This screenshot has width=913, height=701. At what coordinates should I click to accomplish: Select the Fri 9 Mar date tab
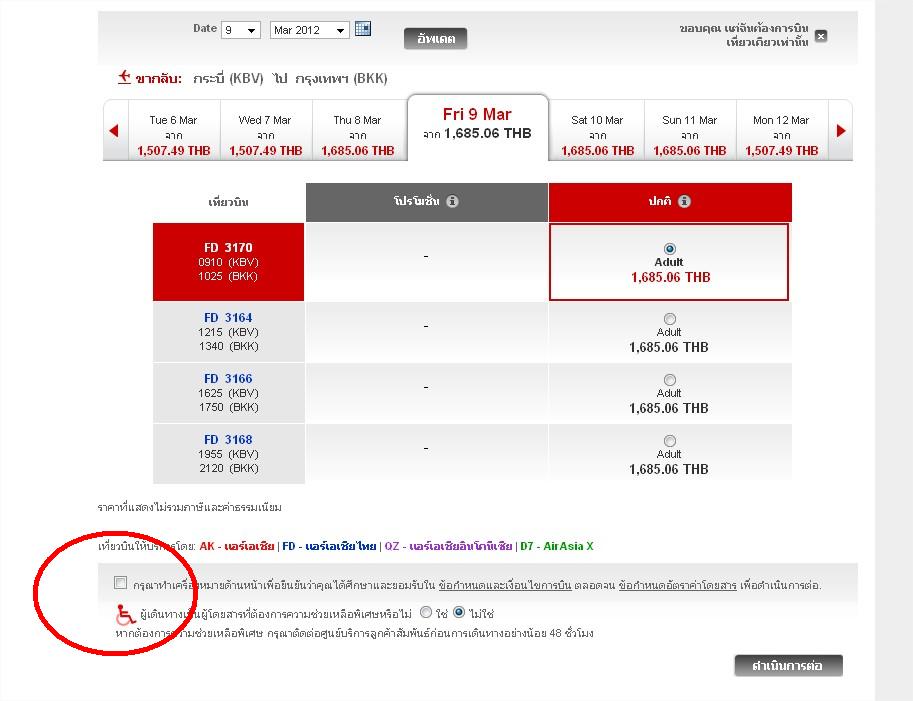click(x=477, y=127)
